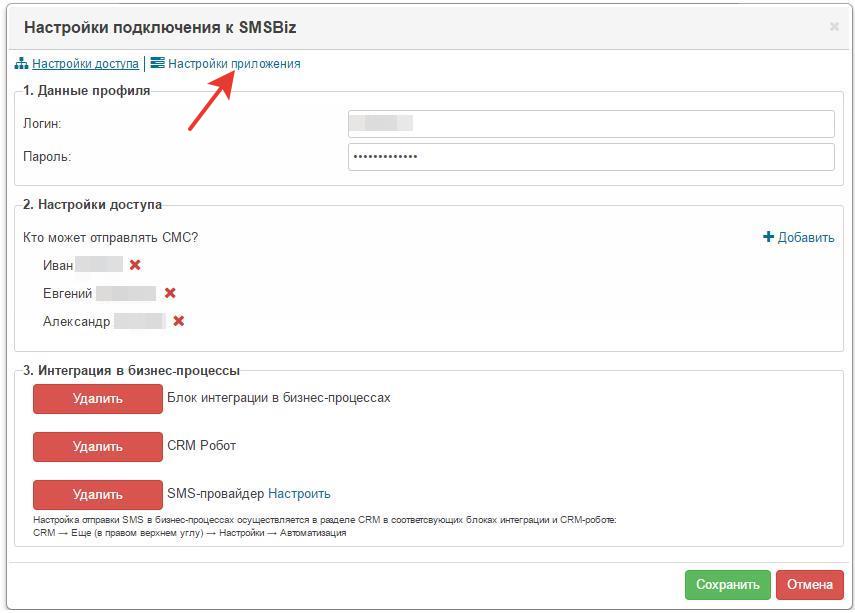Click the Кто может отправлять СМС? label
855x613 pixels.
point(111,238)
